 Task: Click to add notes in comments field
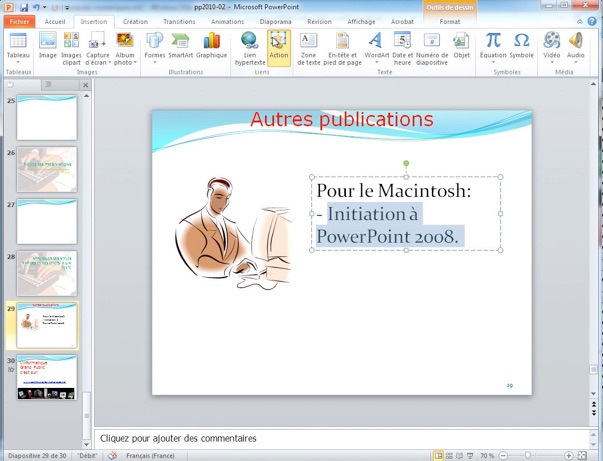click(341, 438)
